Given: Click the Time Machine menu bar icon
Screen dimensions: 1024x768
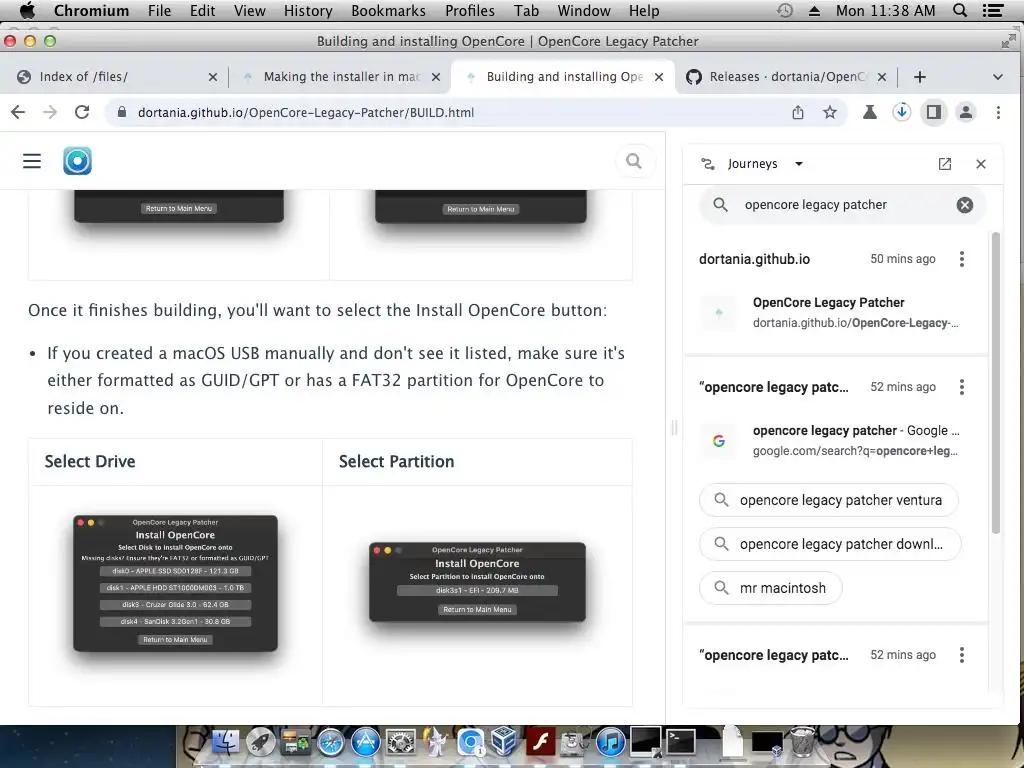Looking at the screenshot, I should [785, 10].
